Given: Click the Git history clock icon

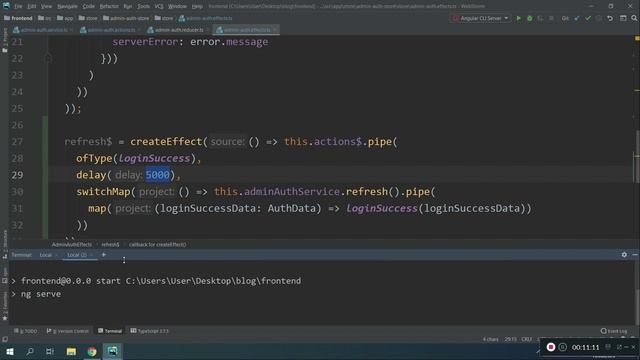Looking at the screenshot, I should [x=599, y=18].
